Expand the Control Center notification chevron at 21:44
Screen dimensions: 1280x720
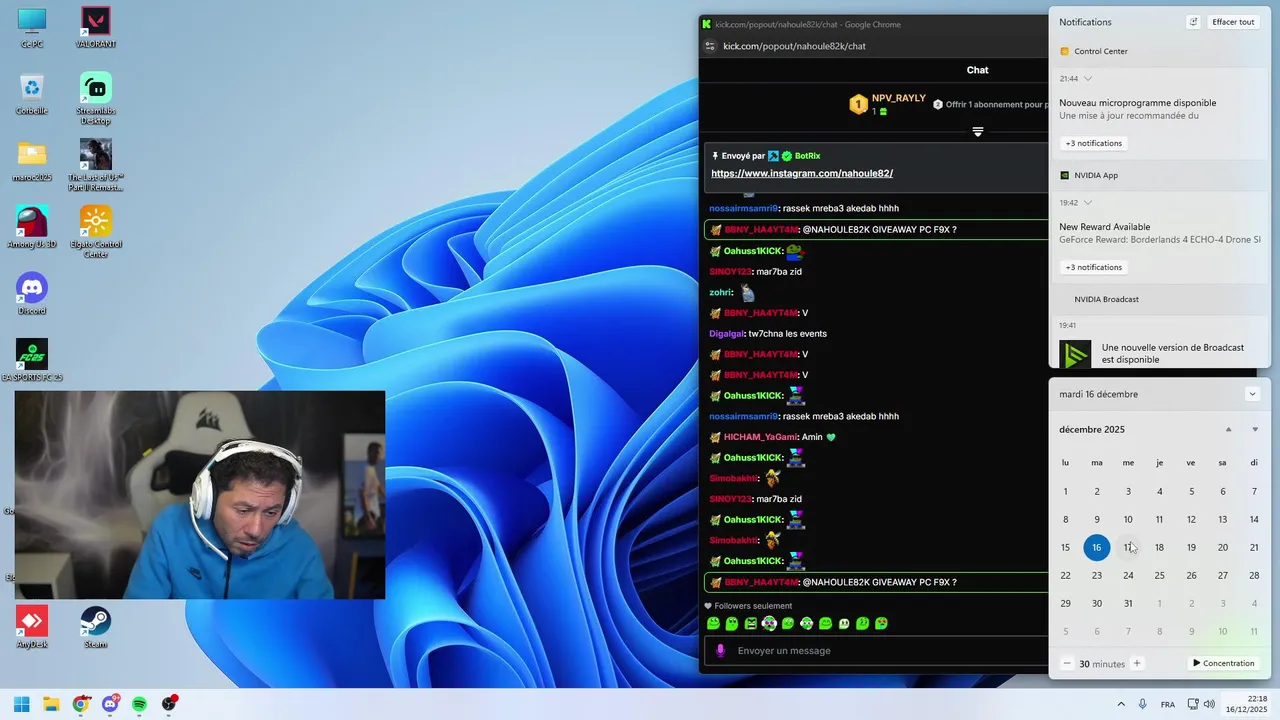coord(1088,78)
